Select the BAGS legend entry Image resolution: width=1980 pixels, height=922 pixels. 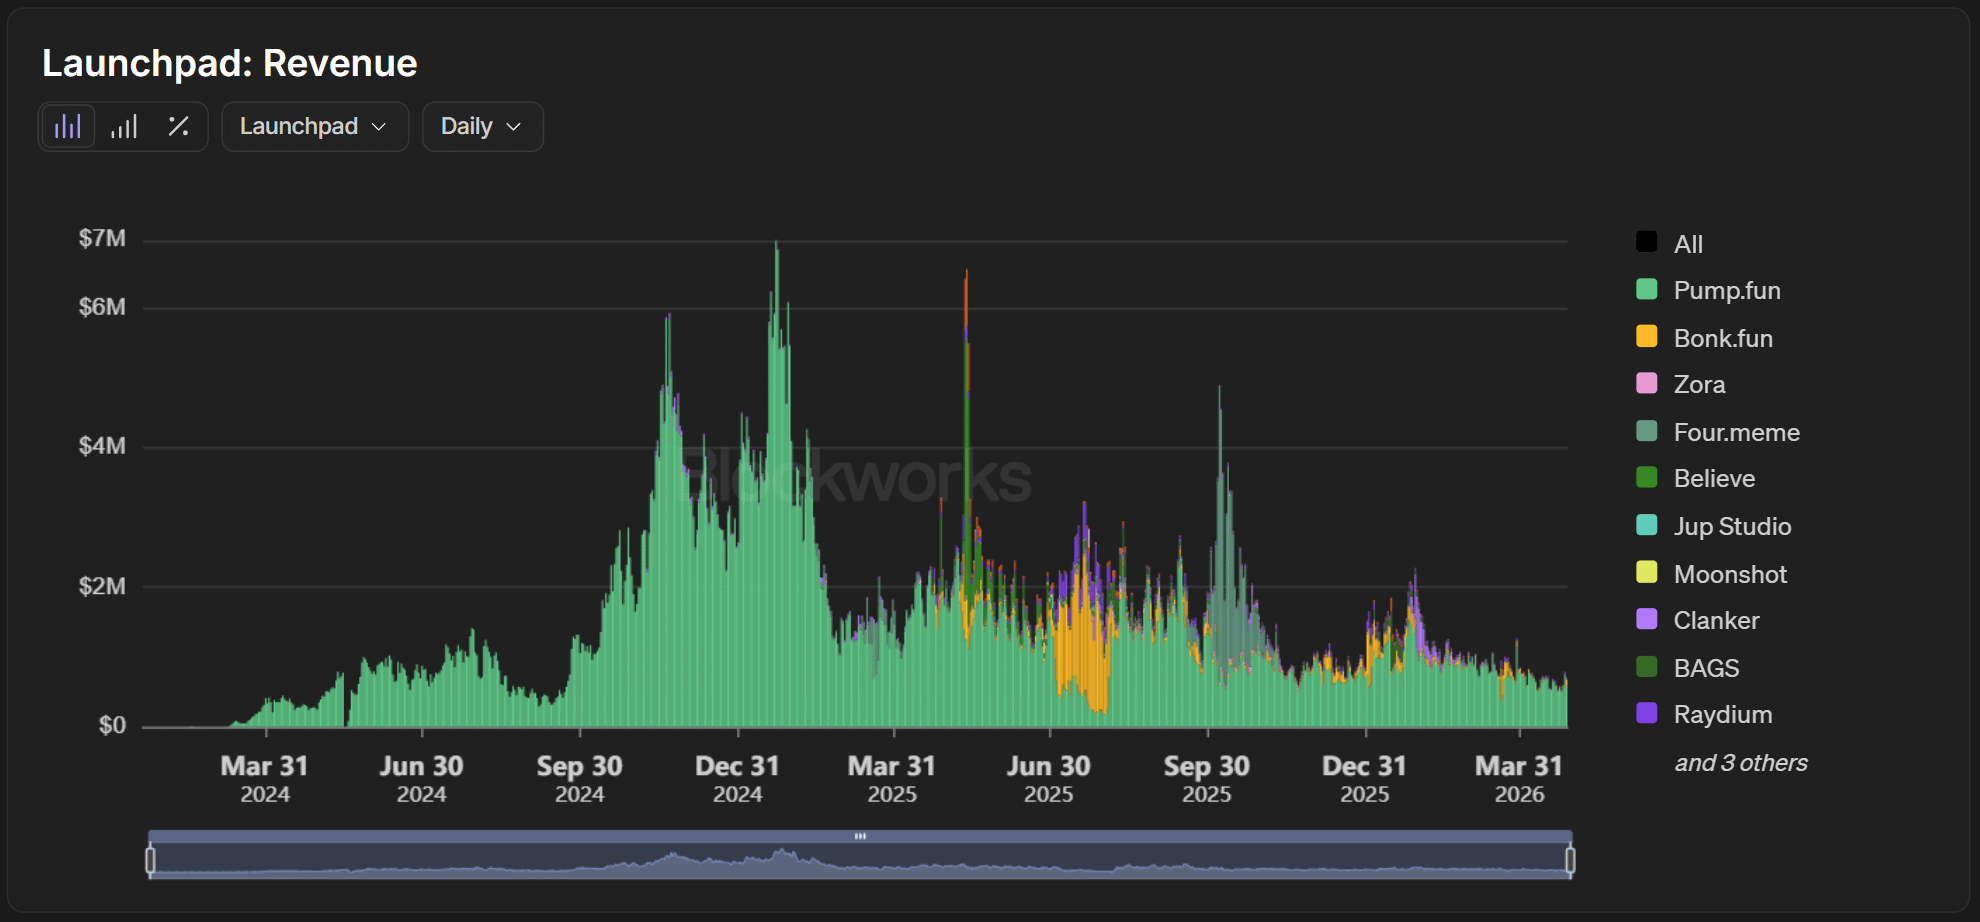[1706, 668]
